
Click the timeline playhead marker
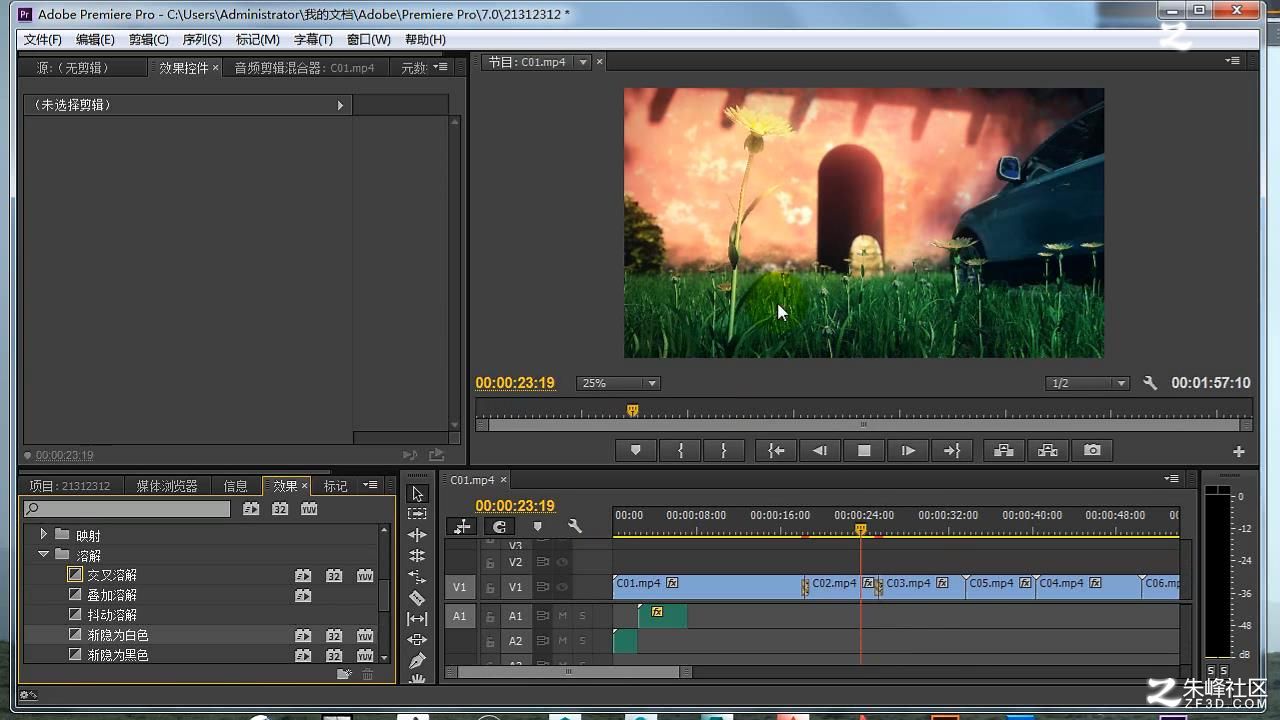click(x=860, y=529)
